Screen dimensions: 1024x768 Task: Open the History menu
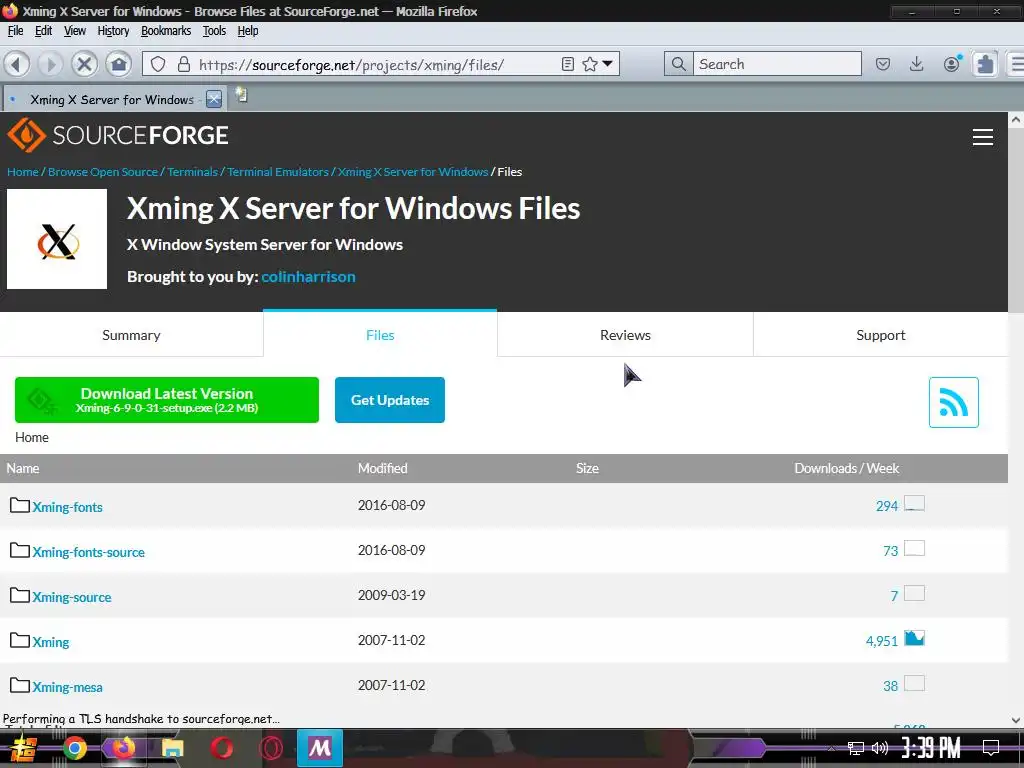pyautogui.click(x=113, y=31)
